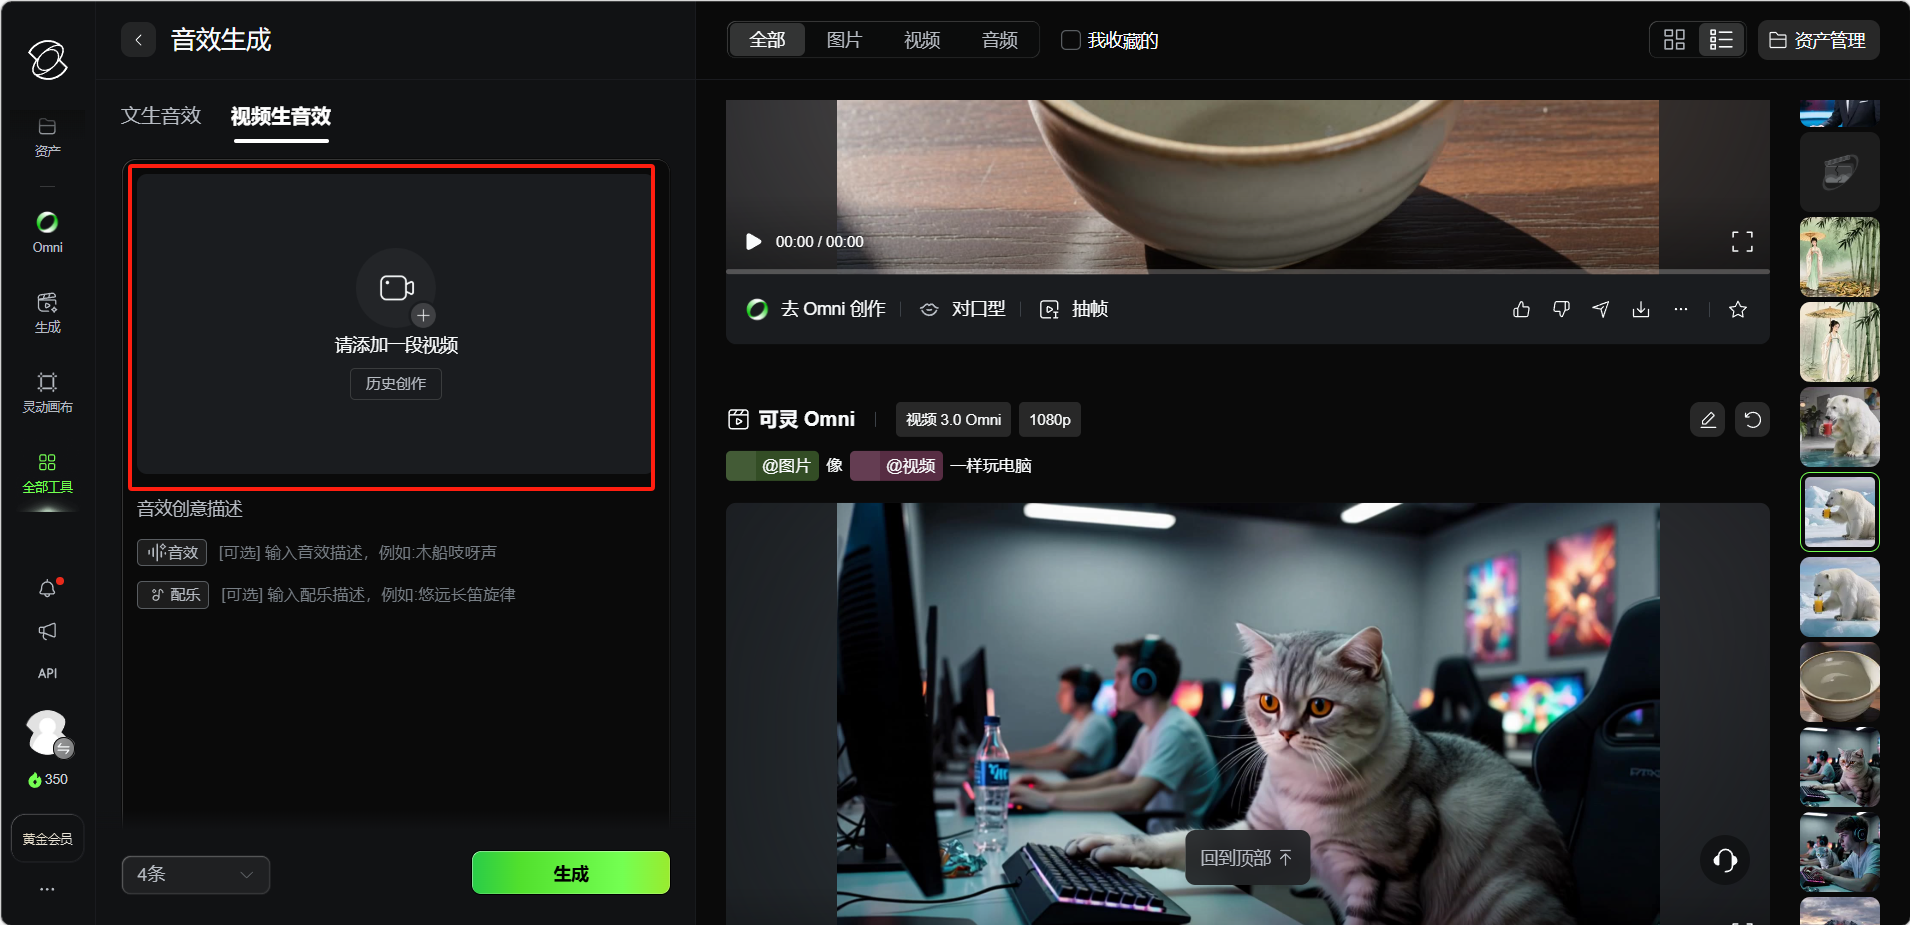Select the 视频 filter tab
This screenshot has width=1910, height=925.
[922, 40]
